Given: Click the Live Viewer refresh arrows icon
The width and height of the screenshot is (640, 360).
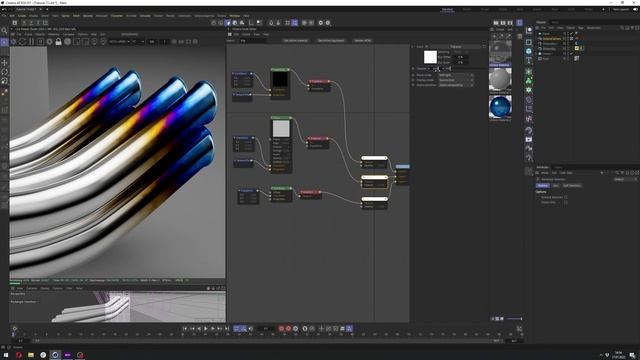Looking at the screenshot, I should point(22,42).
